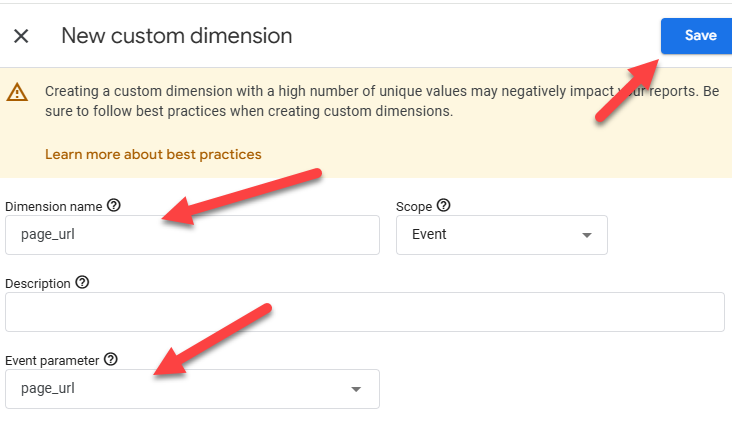Click the Dimension name label text
The width and height of the screenshot is (732, 426).
tap(54, 207)
